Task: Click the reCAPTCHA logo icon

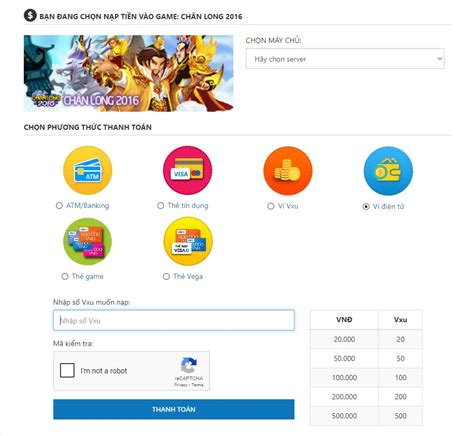Action: point(189,365)
